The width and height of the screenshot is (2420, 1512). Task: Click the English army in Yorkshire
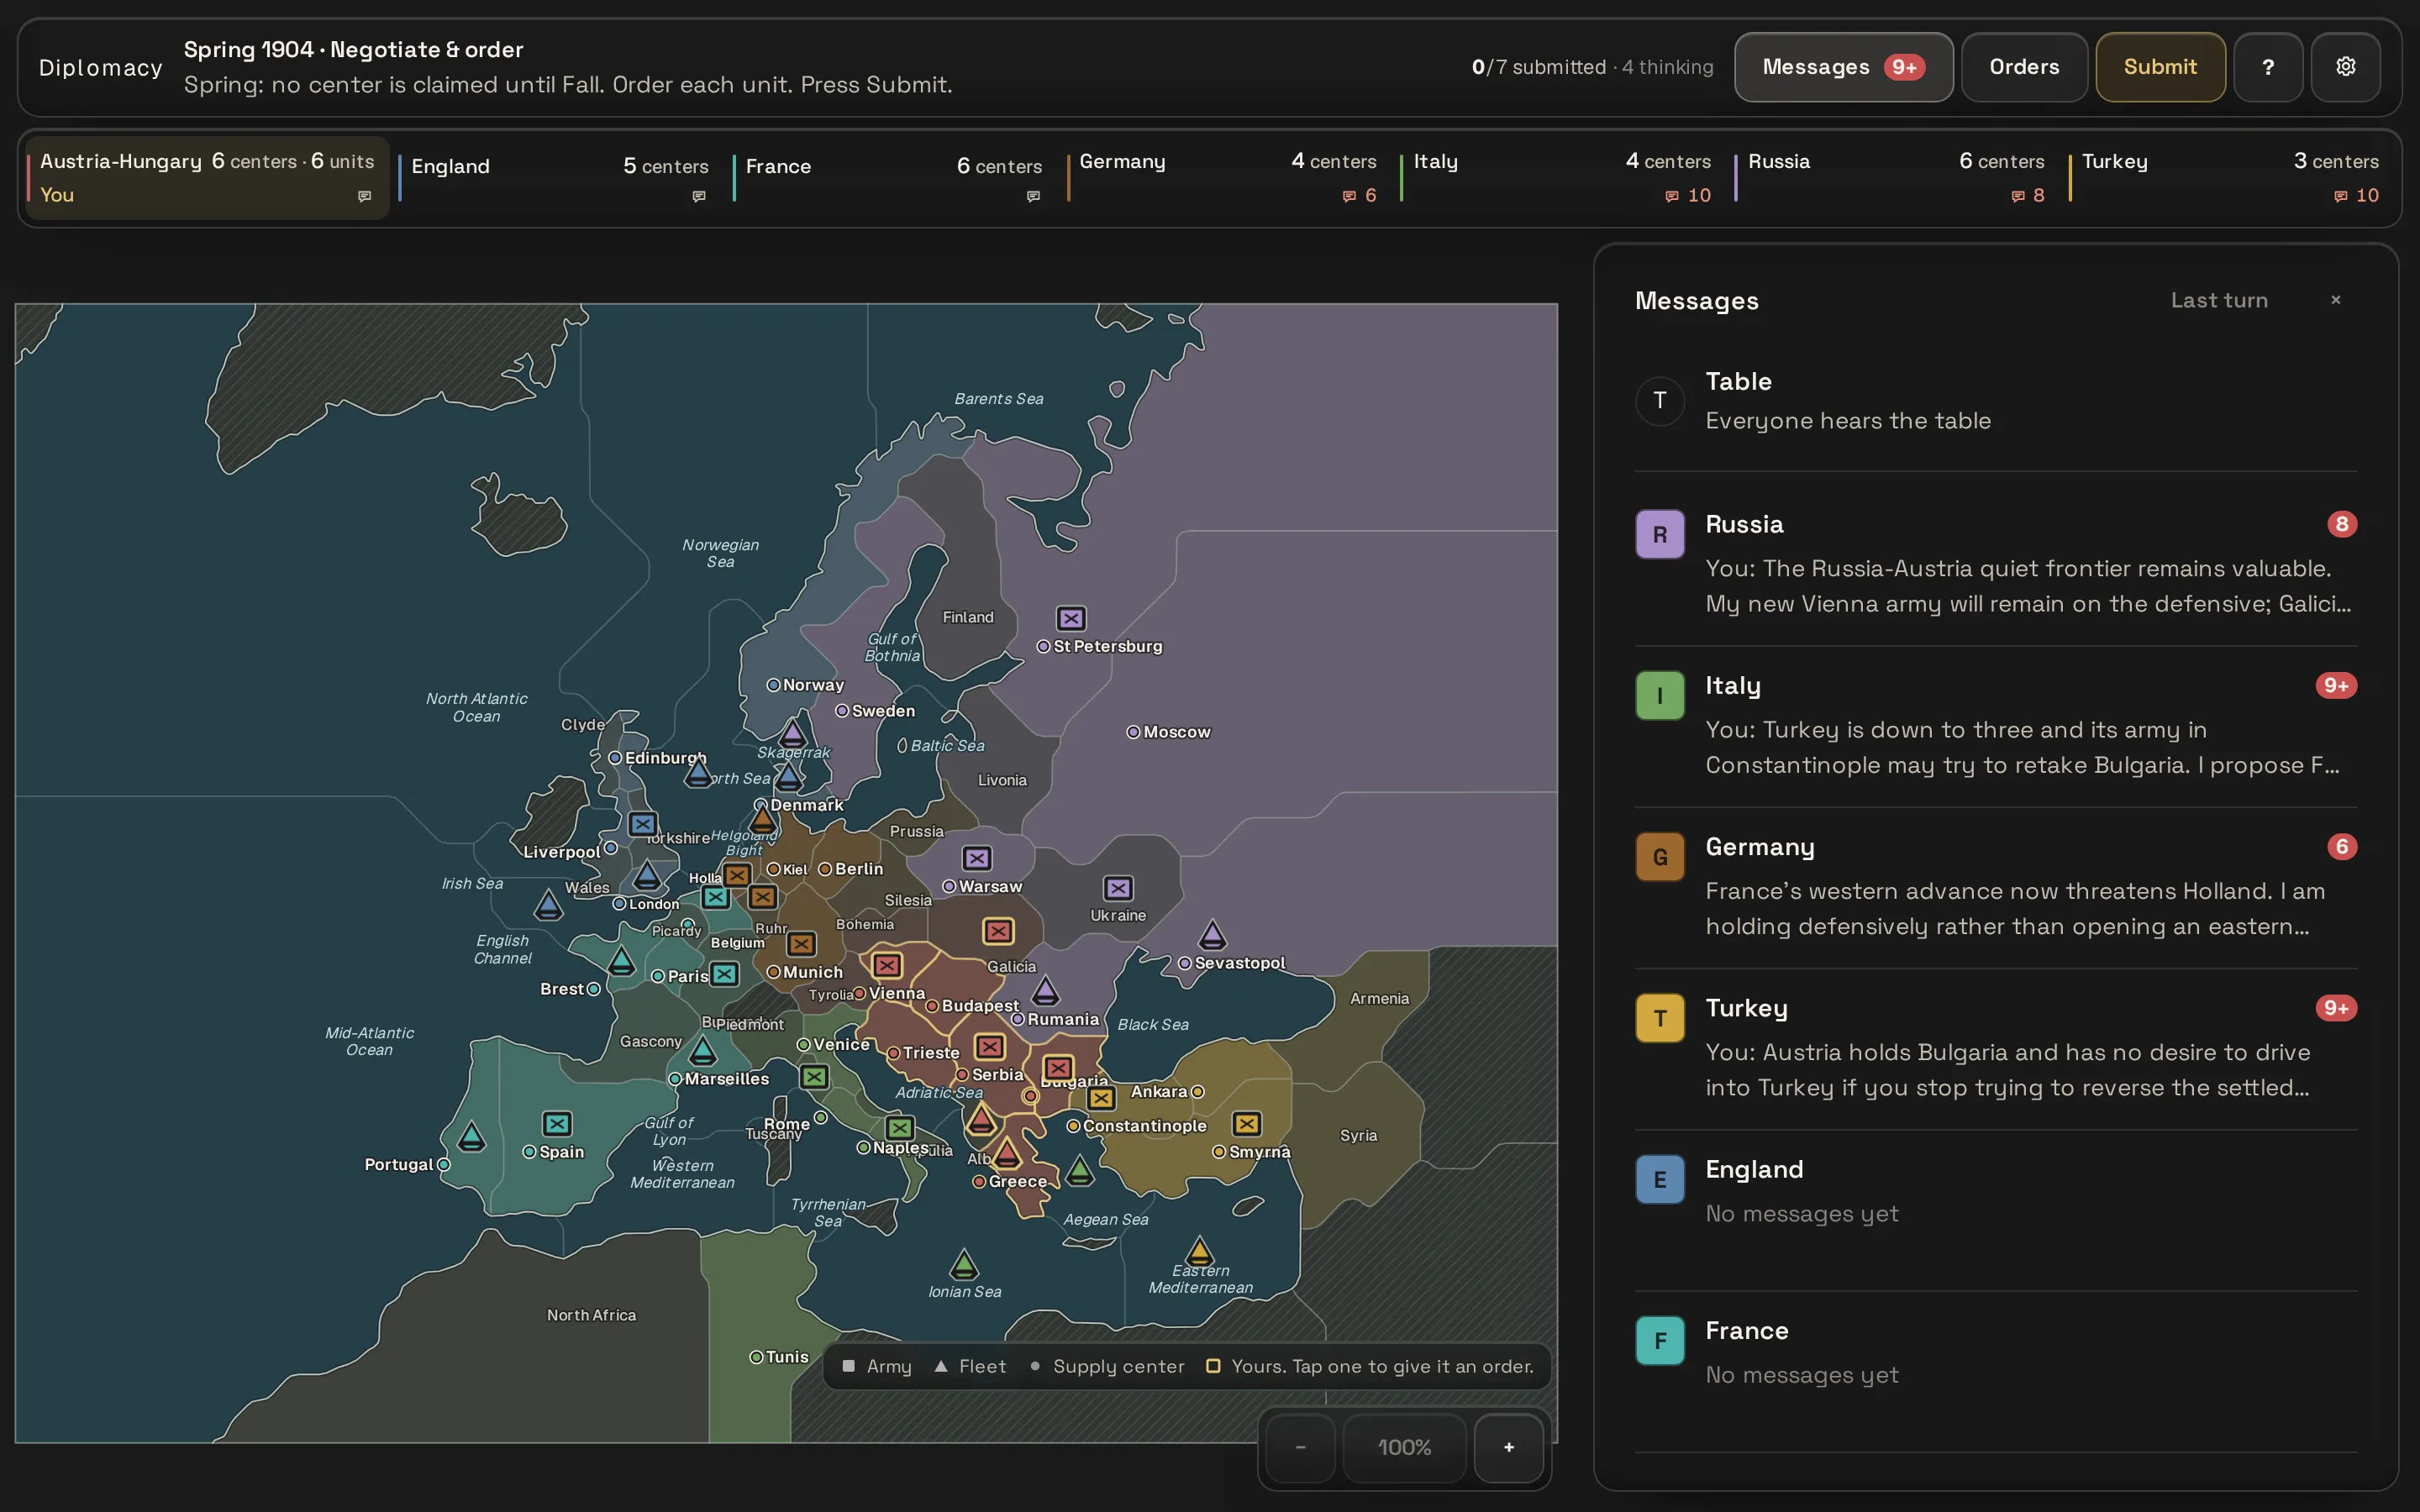[642, 824]
